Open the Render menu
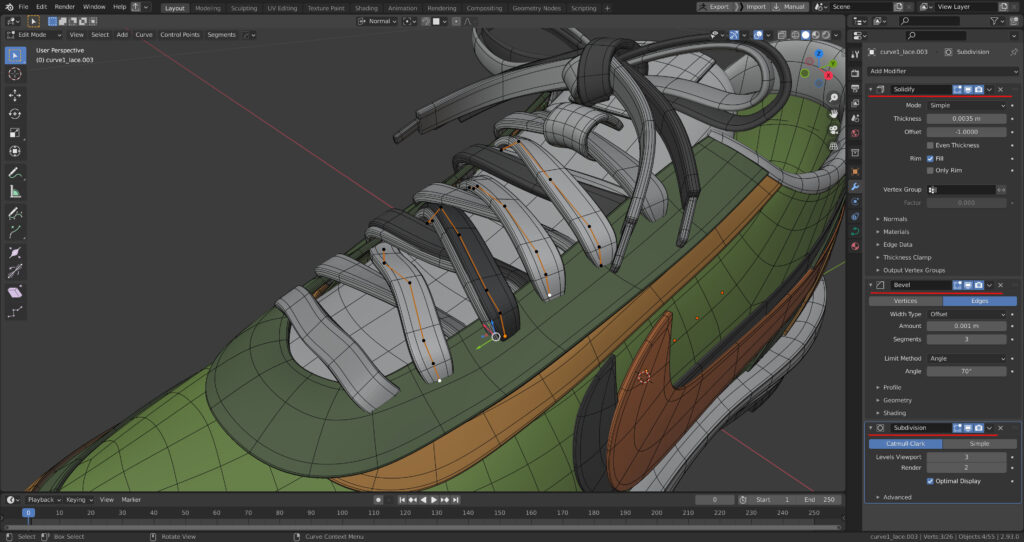Image resolution: width=1024 pixels, height=542 pixels. [x=65, y=7]
